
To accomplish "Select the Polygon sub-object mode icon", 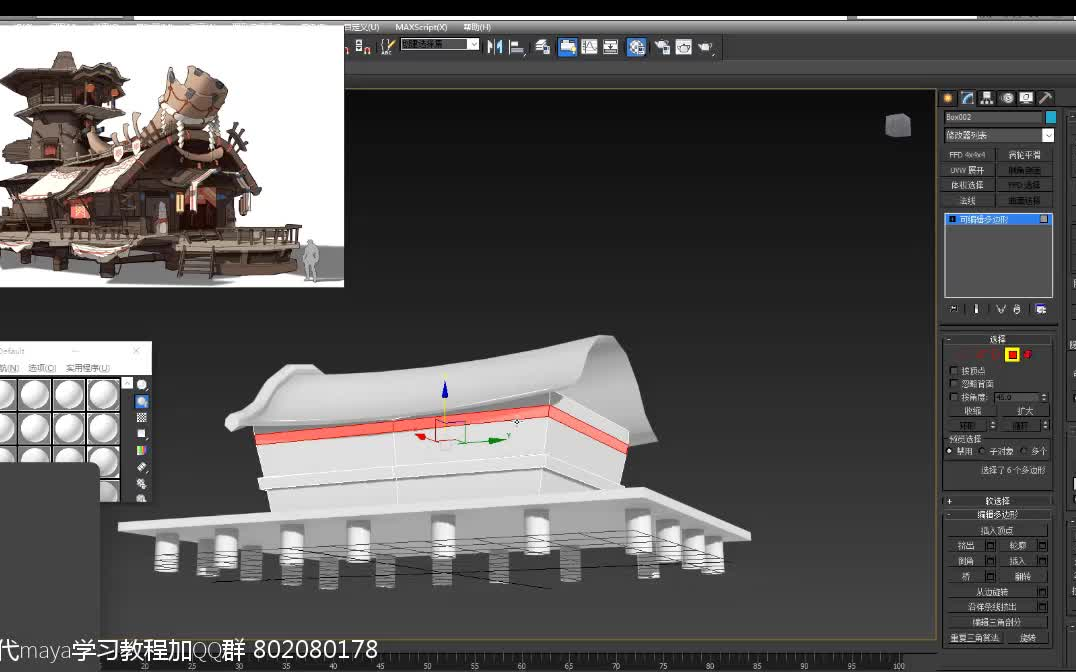I will [x=1011, y=354].
